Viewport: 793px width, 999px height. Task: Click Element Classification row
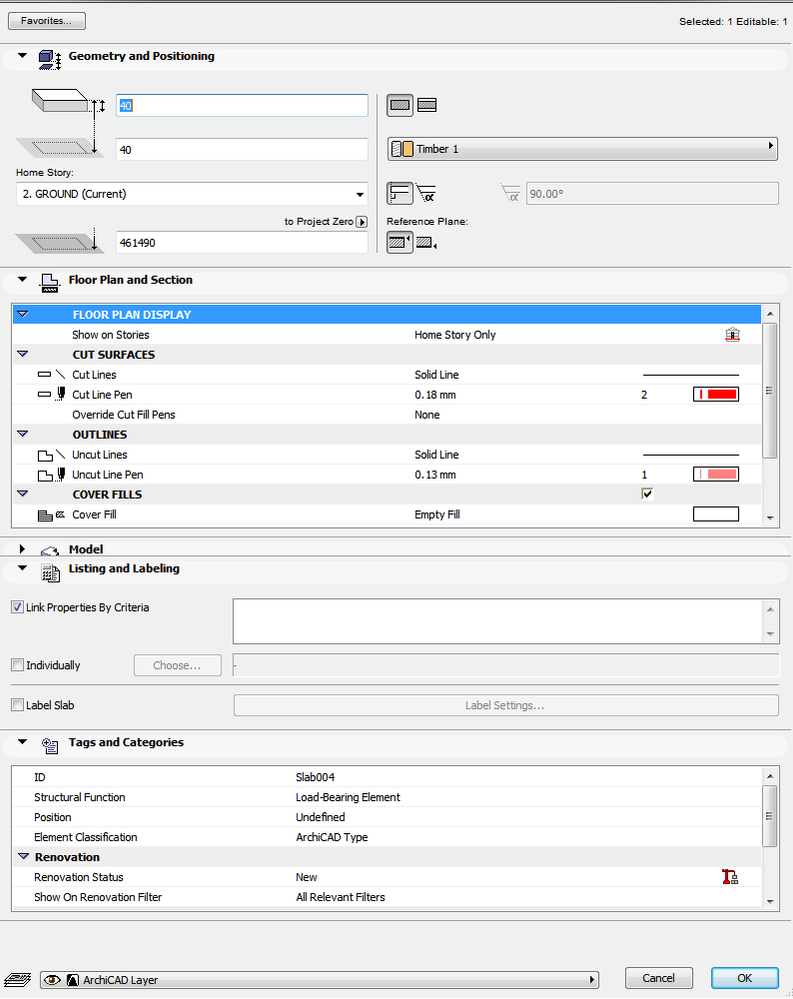pos(387,837)
